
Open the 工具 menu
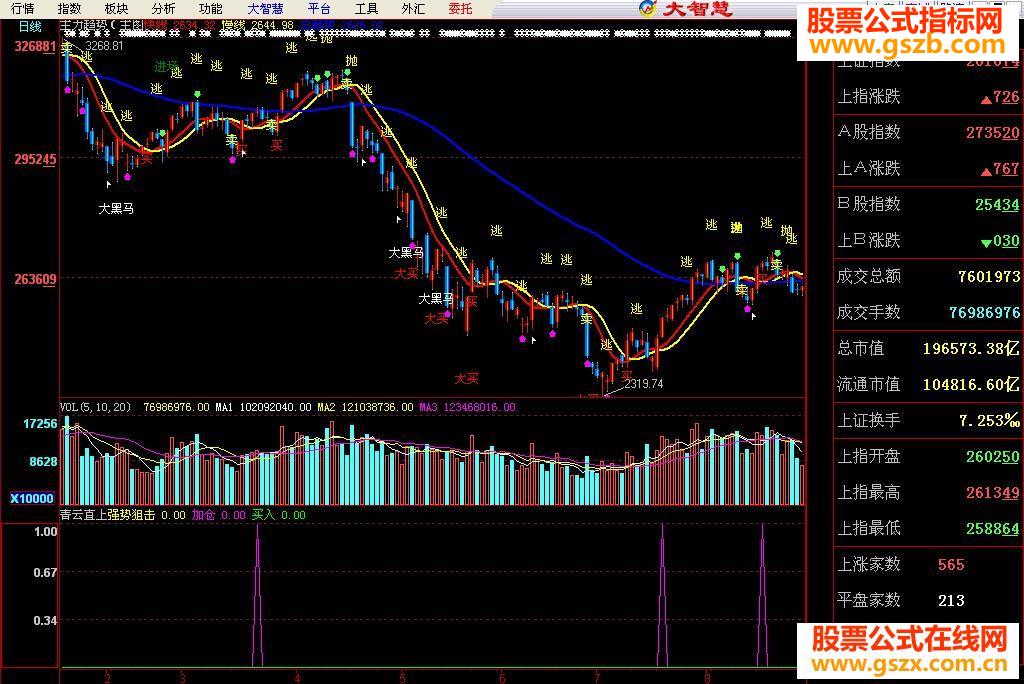tap(366, 8)
